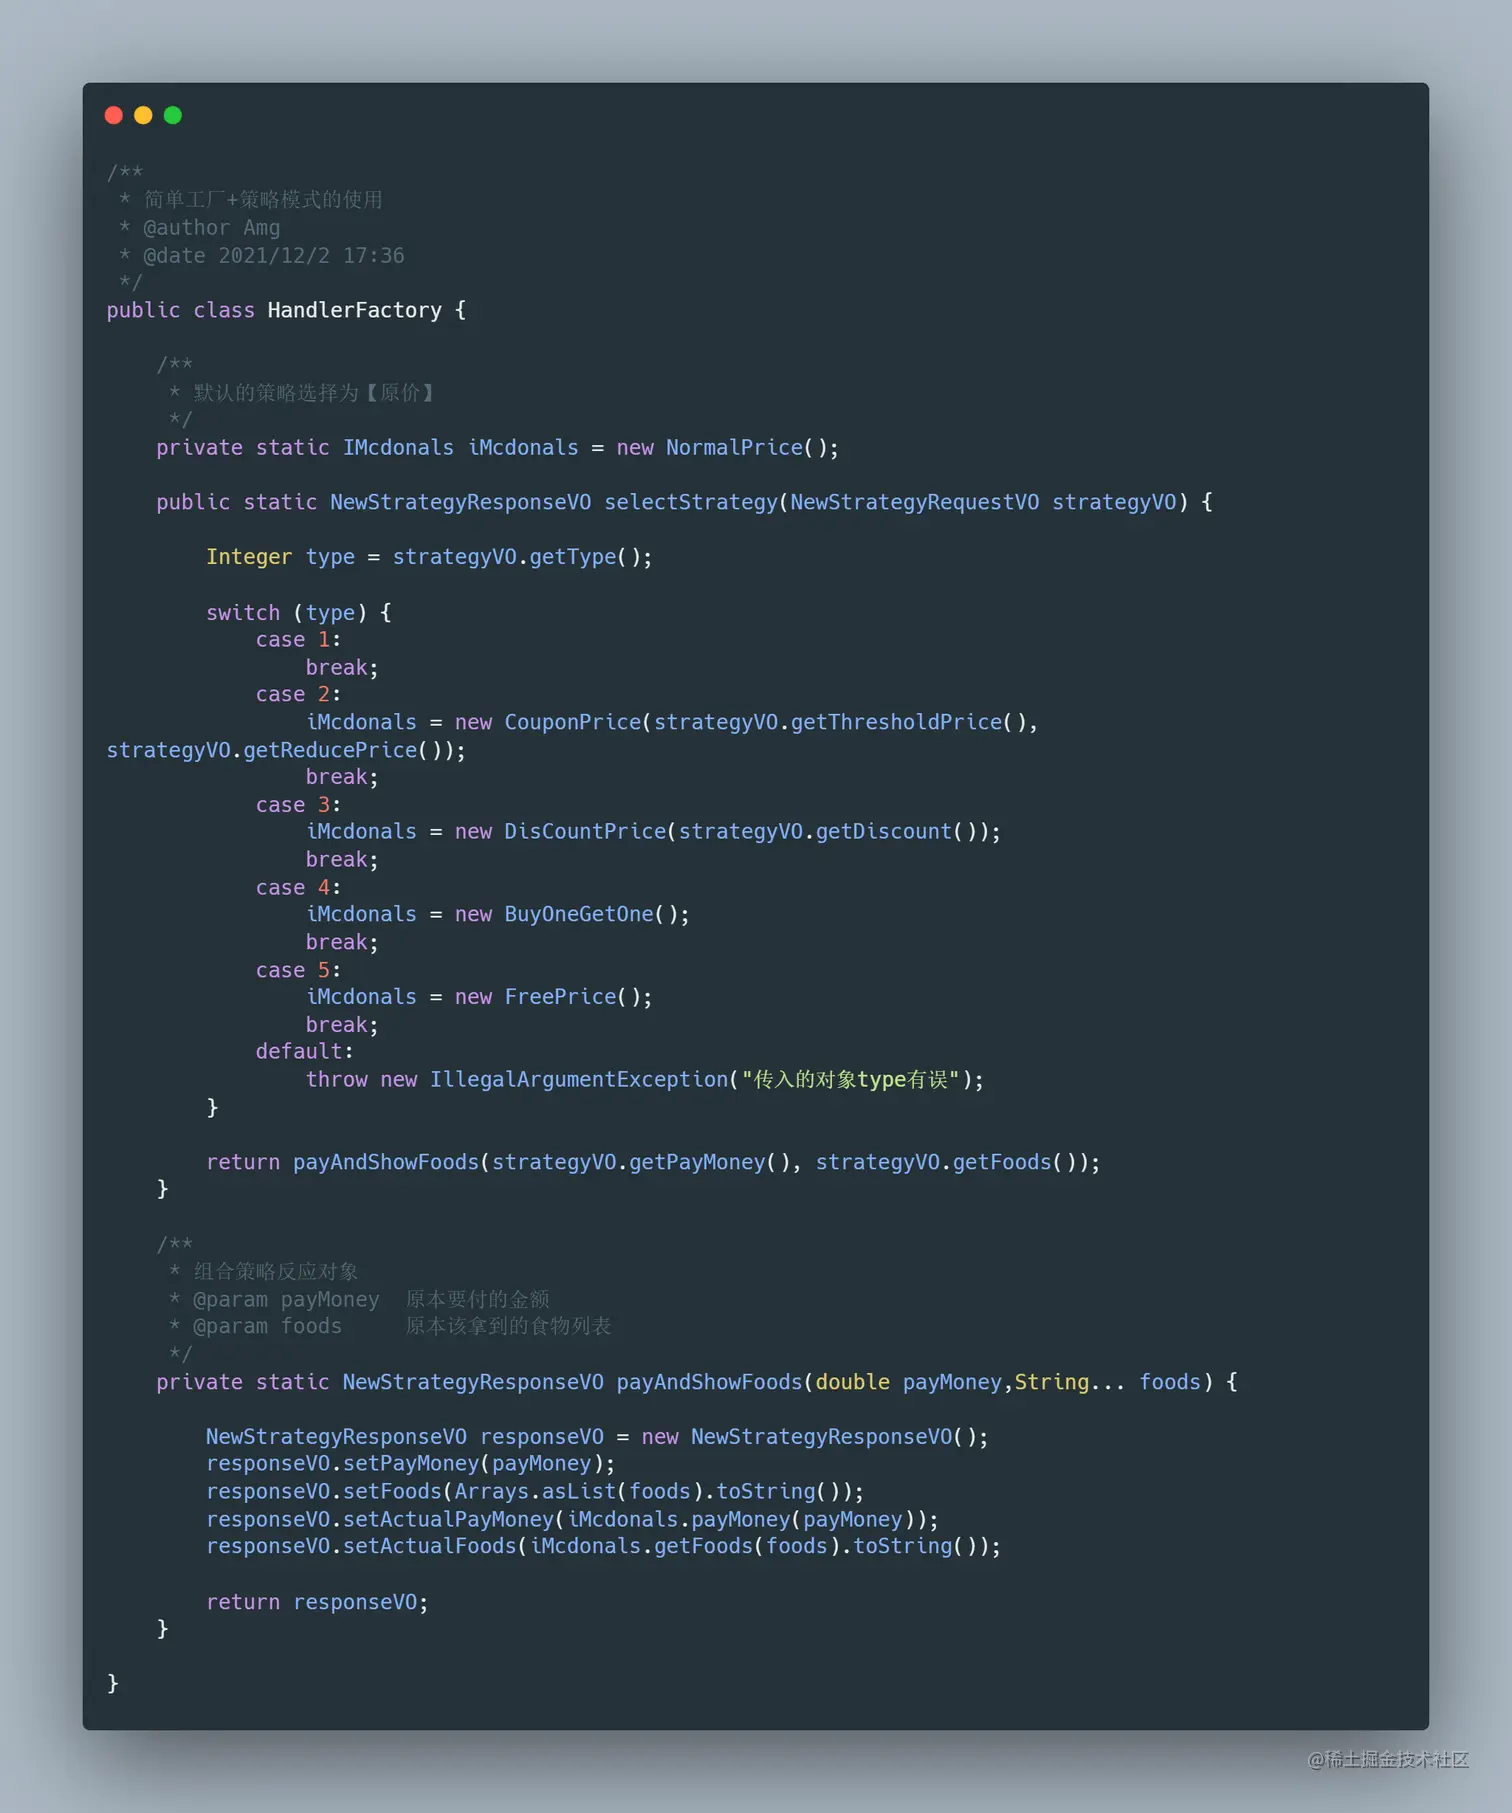
Task: Click the 'default:' label
Action: click(x=304, y=1052)
